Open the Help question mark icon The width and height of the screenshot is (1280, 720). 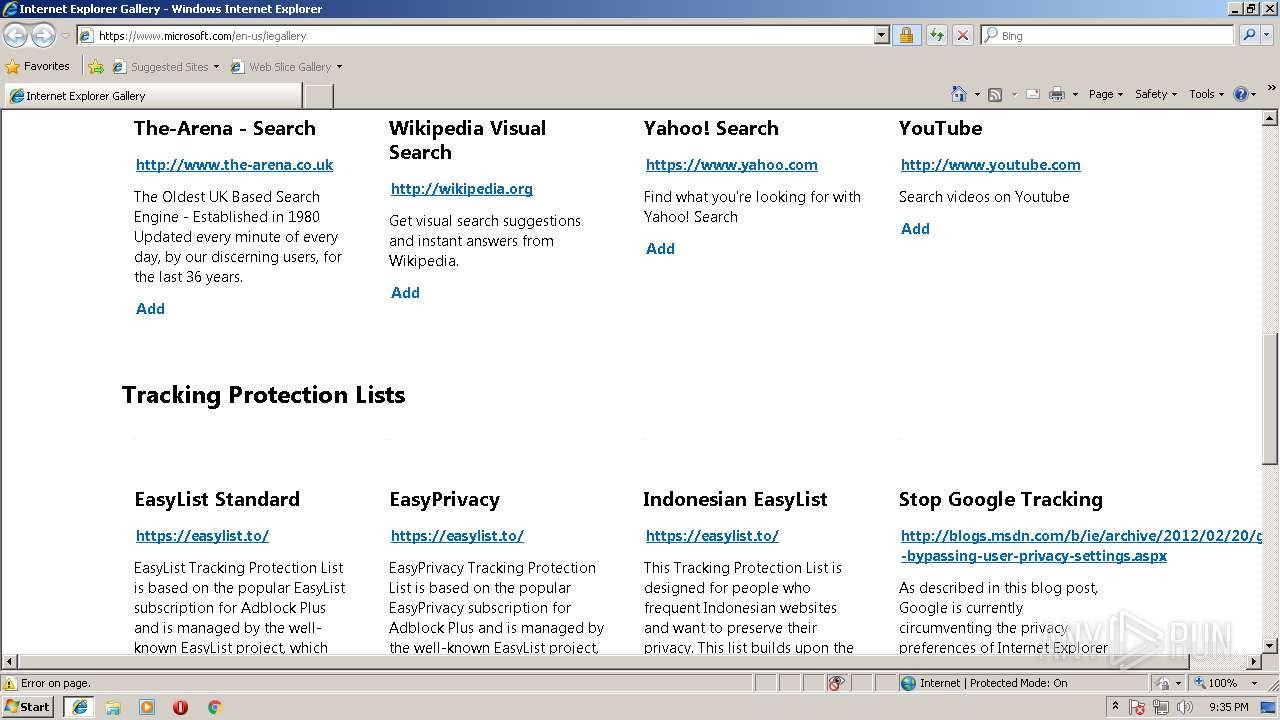tap(1240, 94)
